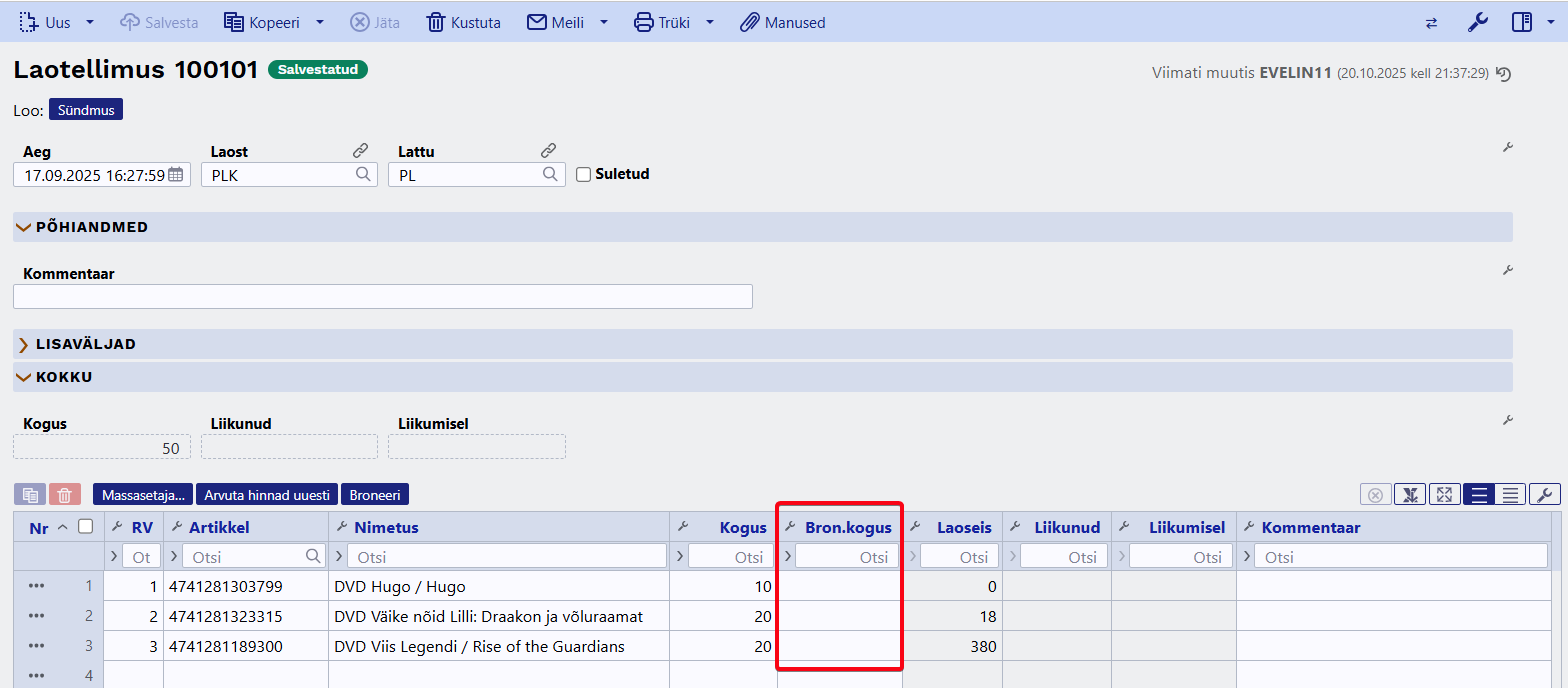Viewport: 1568px width, 688px height.
Task: Expand the LISAVÄLJAD section
Action: pos(24,344)
